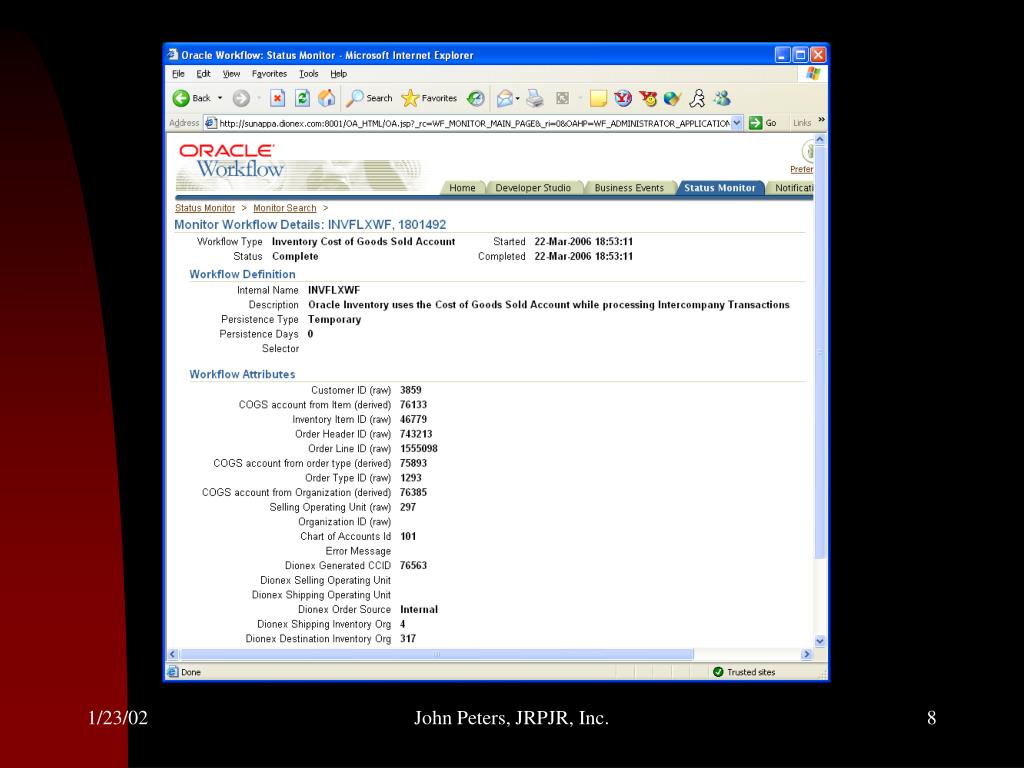Switch to the Business Events tab
The image size is (1024, 768).
(629, 188)
